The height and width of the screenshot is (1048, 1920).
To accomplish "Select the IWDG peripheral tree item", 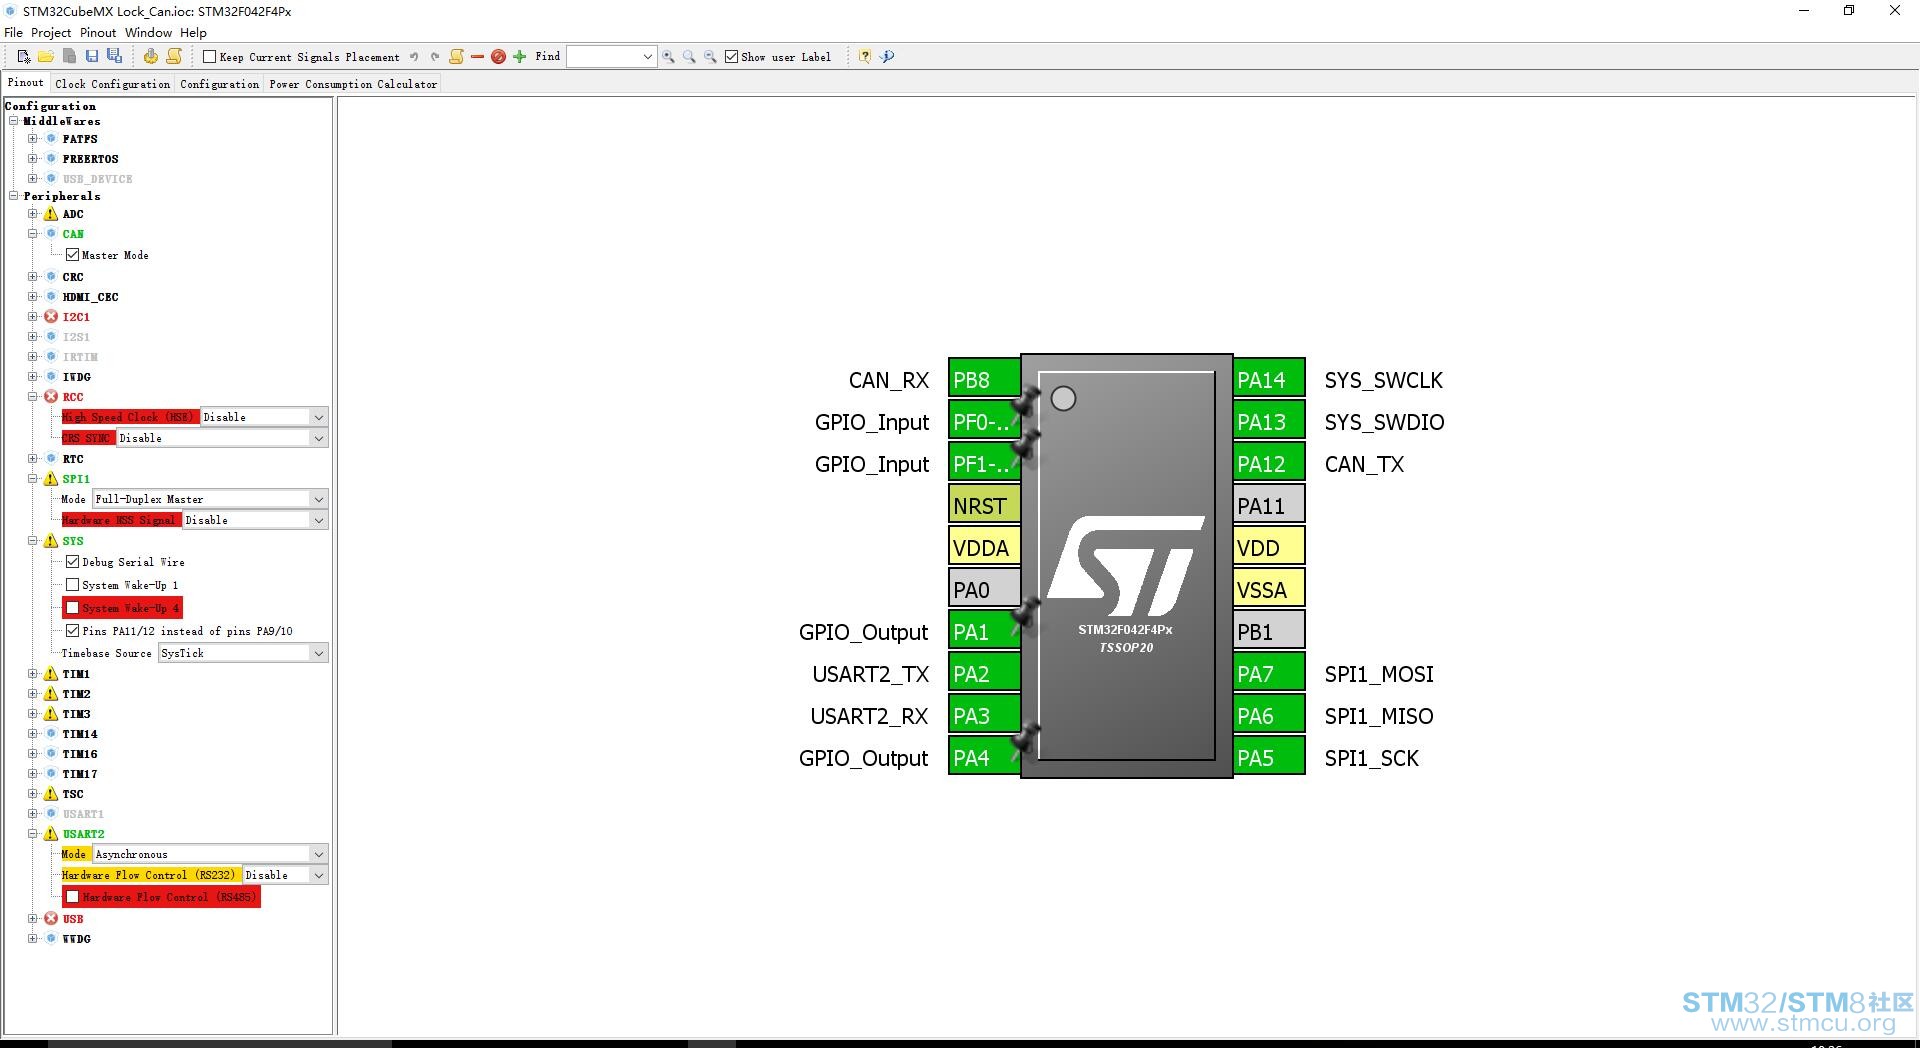I will (77, 377).
